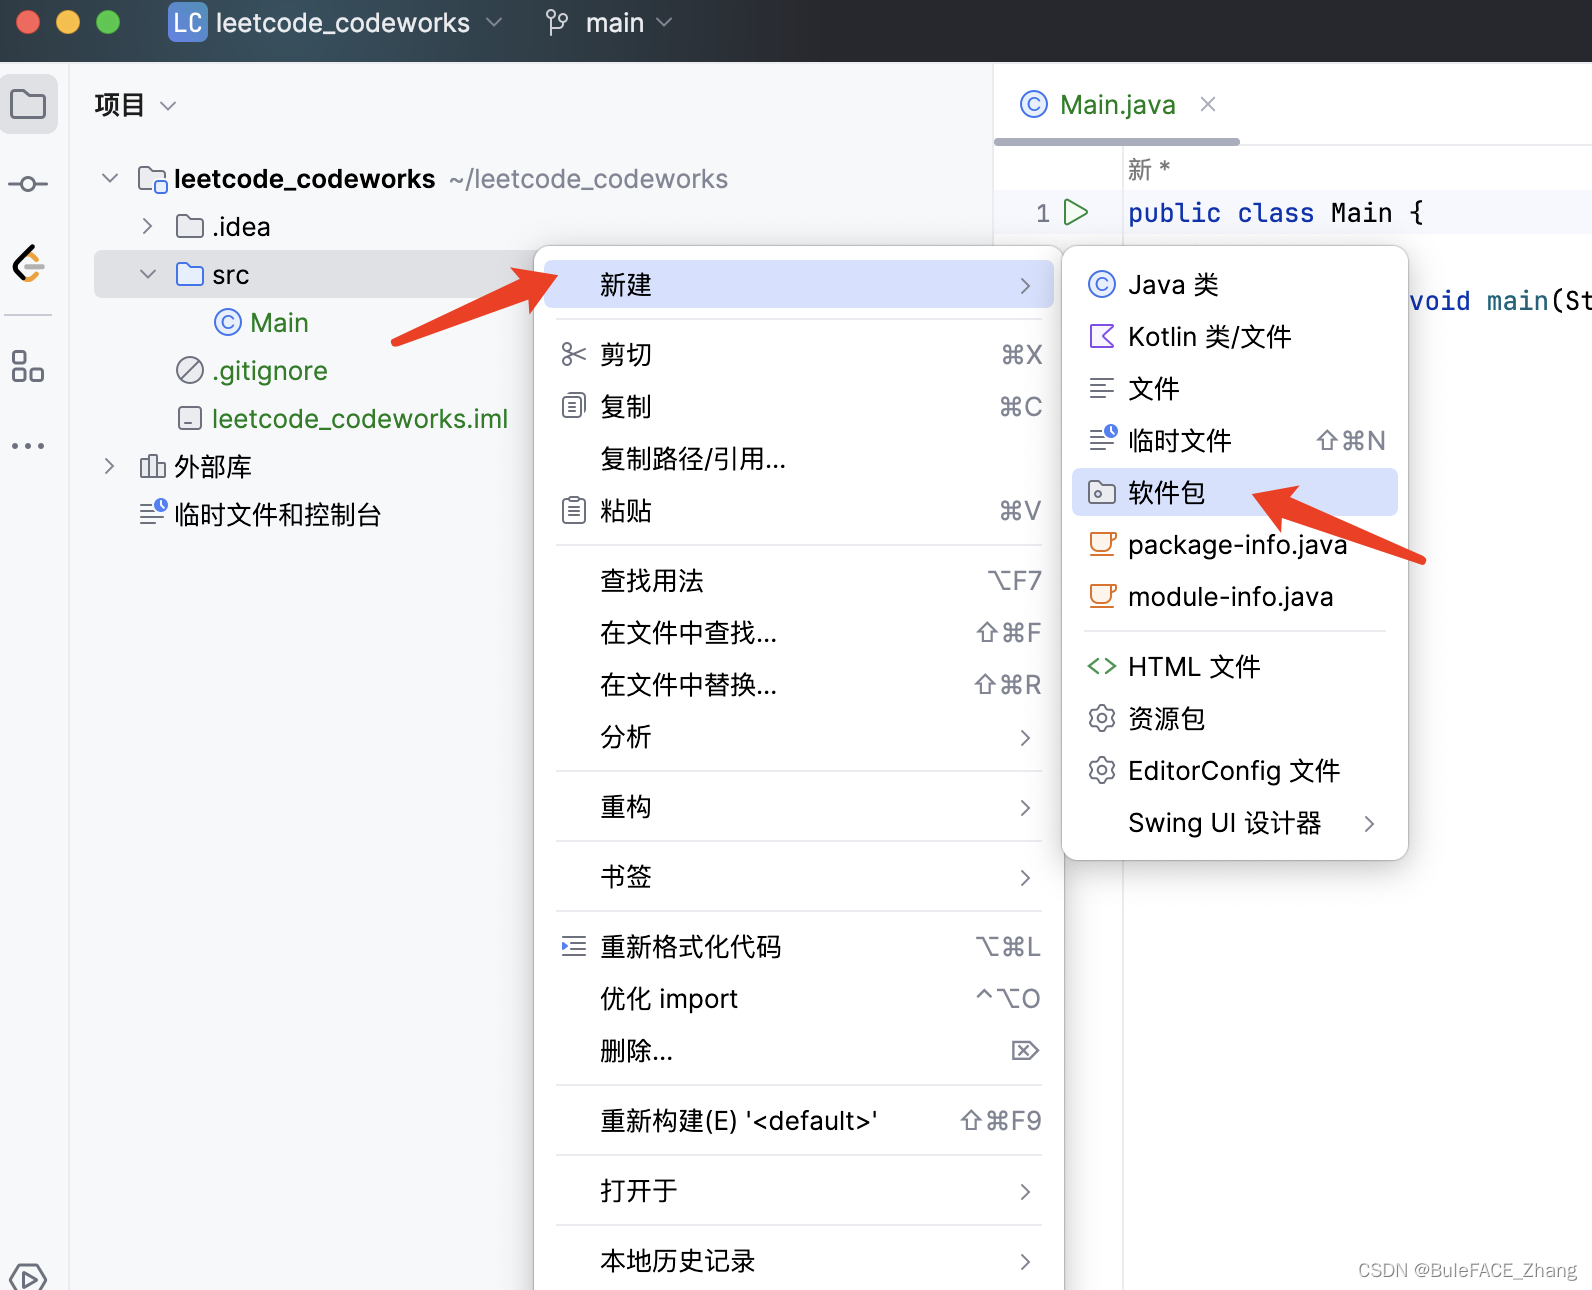Select the Main.java editor tab

coord(1116,104)
